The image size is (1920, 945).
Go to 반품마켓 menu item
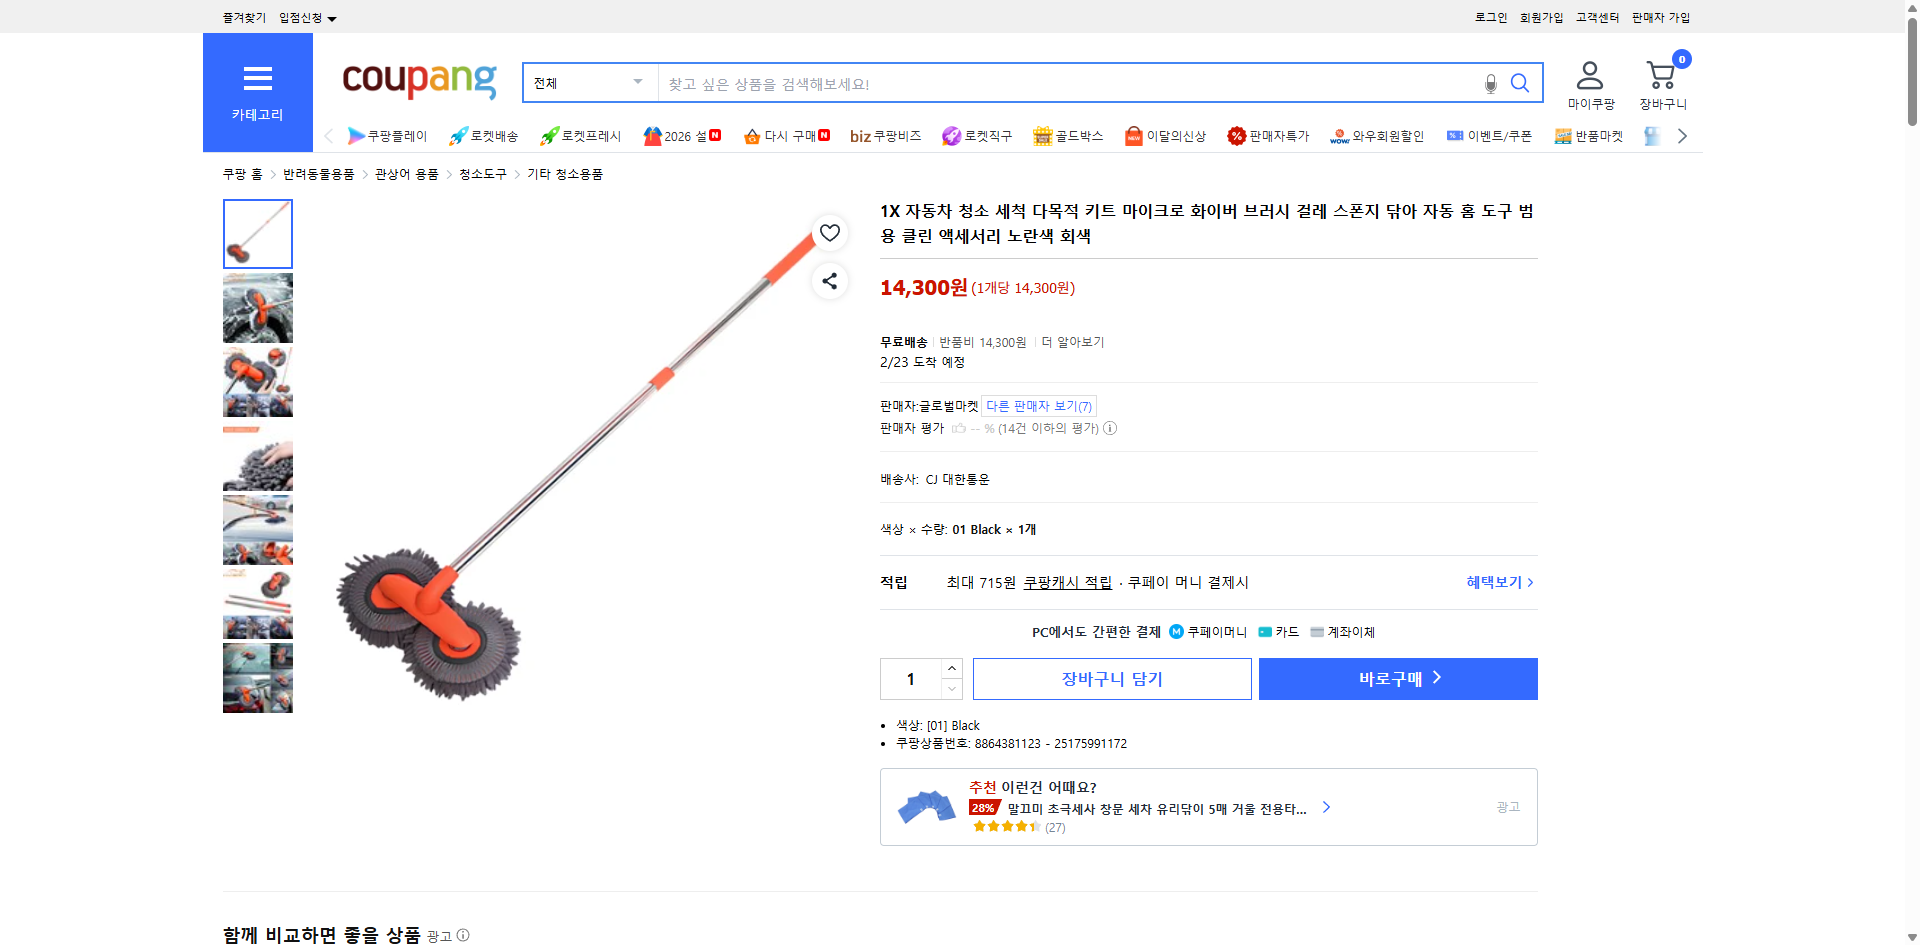point(1589,136)
